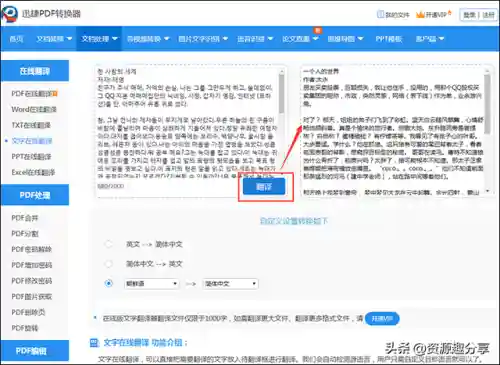Click the PDF处理 sidebar header
500x365 pixels.
point(35,195)
